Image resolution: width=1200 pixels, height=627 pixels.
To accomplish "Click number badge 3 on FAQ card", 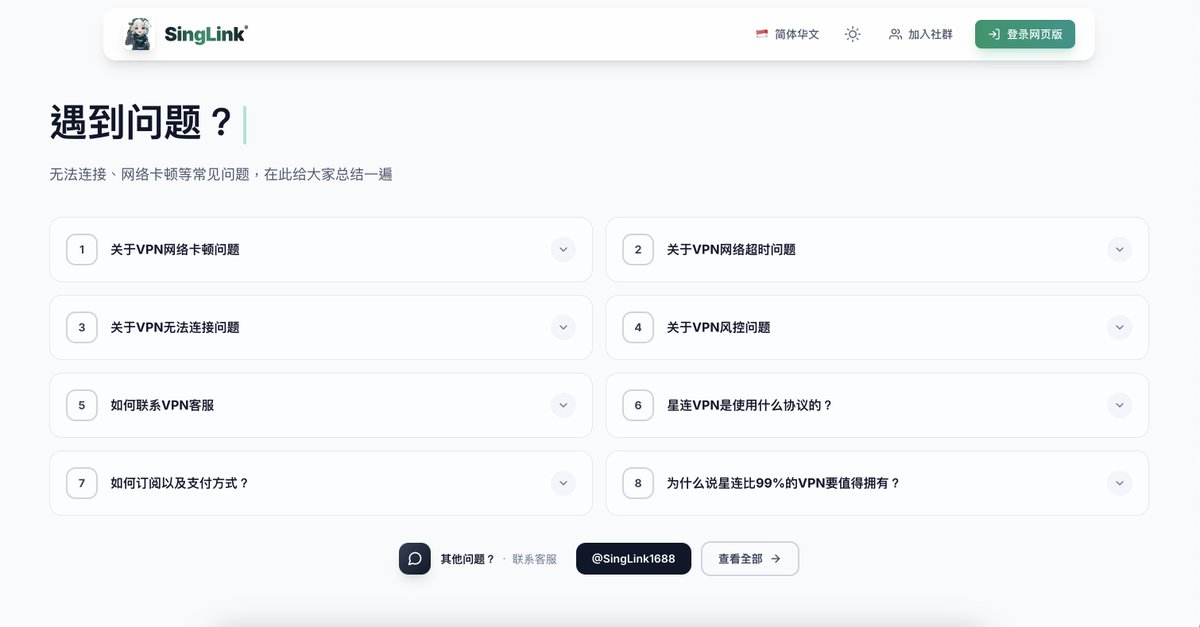I will pos(82,327).
